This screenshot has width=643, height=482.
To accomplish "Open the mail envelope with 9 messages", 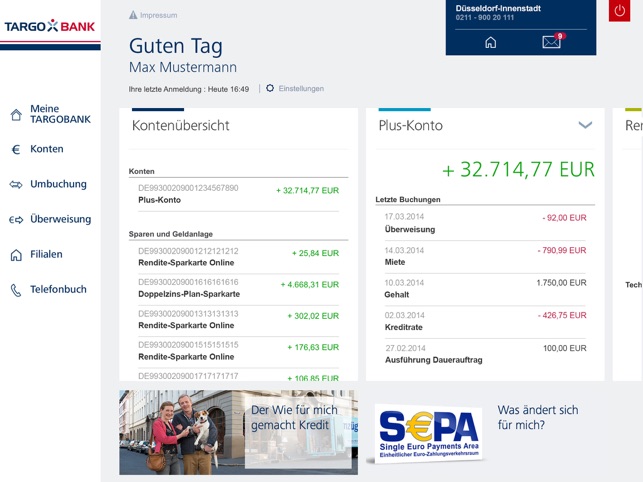I will [x=553, y=41].
